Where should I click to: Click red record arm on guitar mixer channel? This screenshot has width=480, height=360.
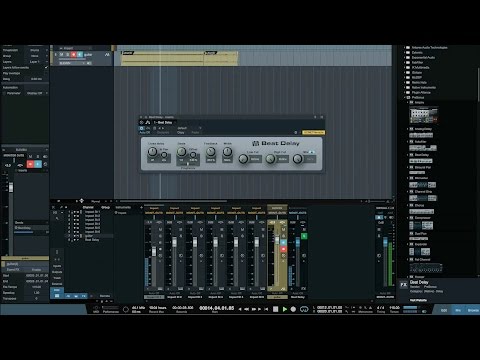pyautogui.click(x=283, y=249)
